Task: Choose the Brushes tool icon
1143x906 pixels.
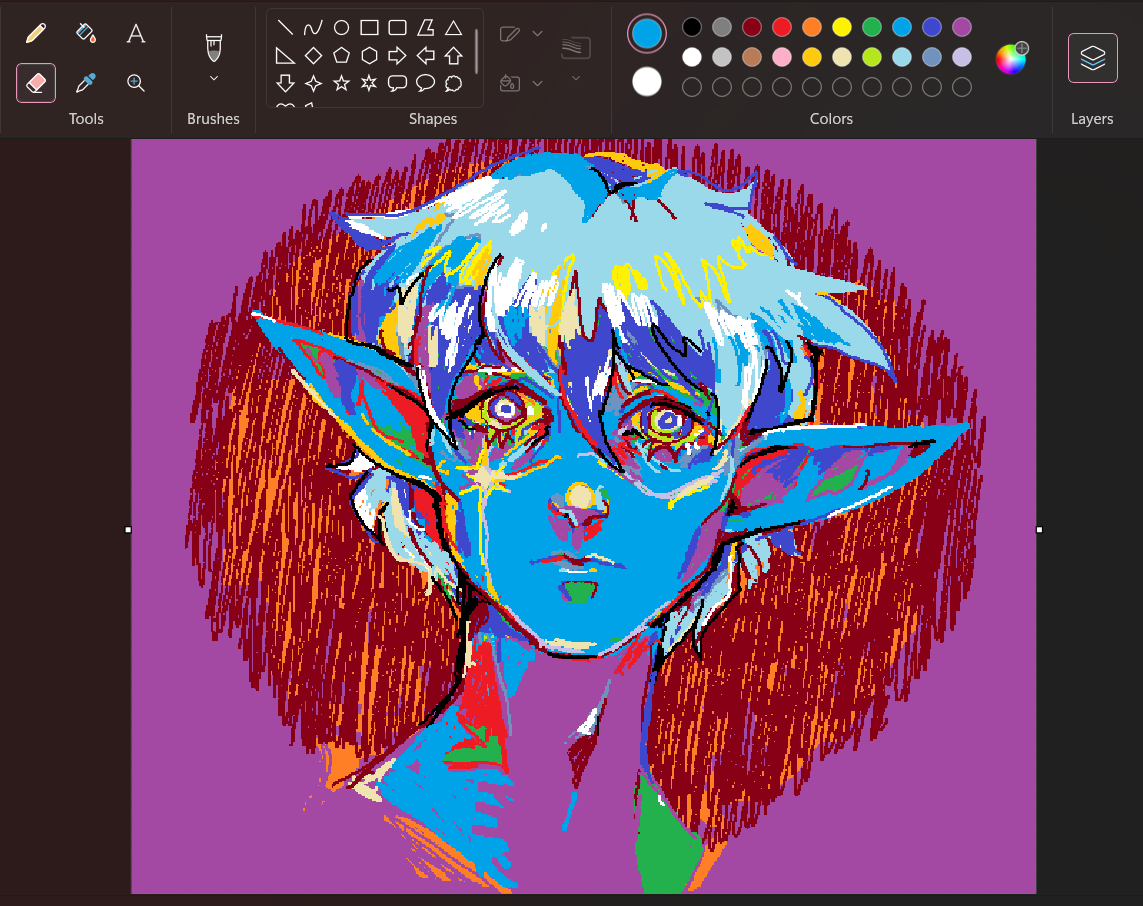Action: pyautogui.click(x=214, y=48)
